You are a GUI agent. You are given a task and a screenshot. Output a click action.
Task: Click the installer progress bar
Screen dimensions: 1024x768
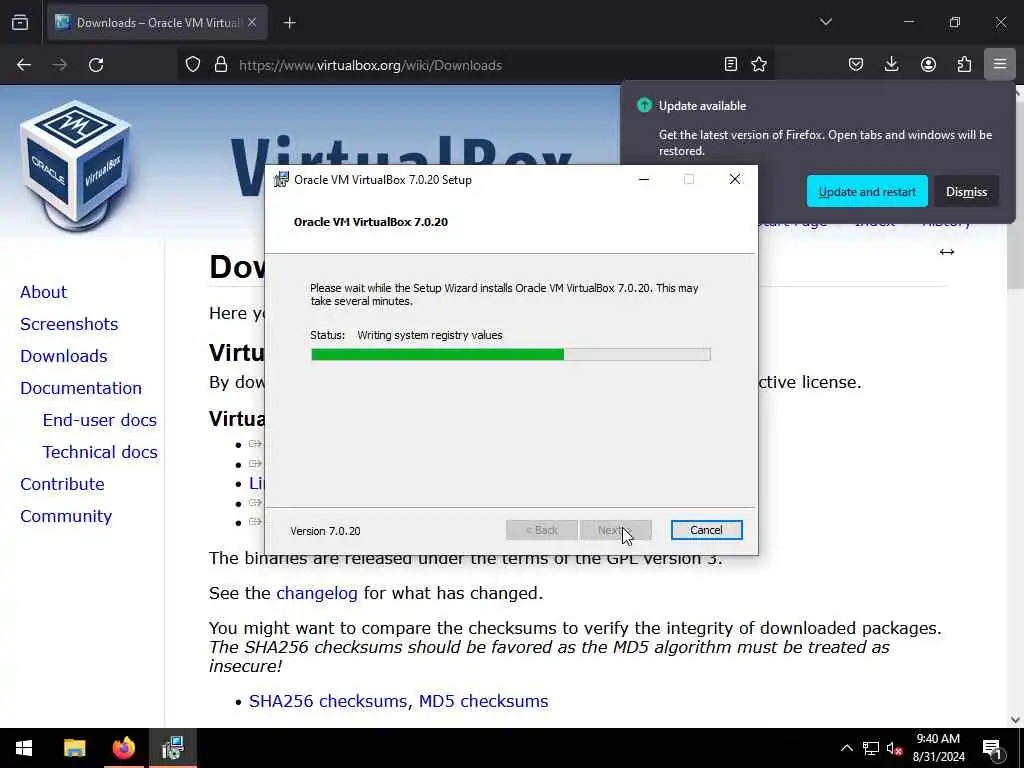tap(511, 354)
